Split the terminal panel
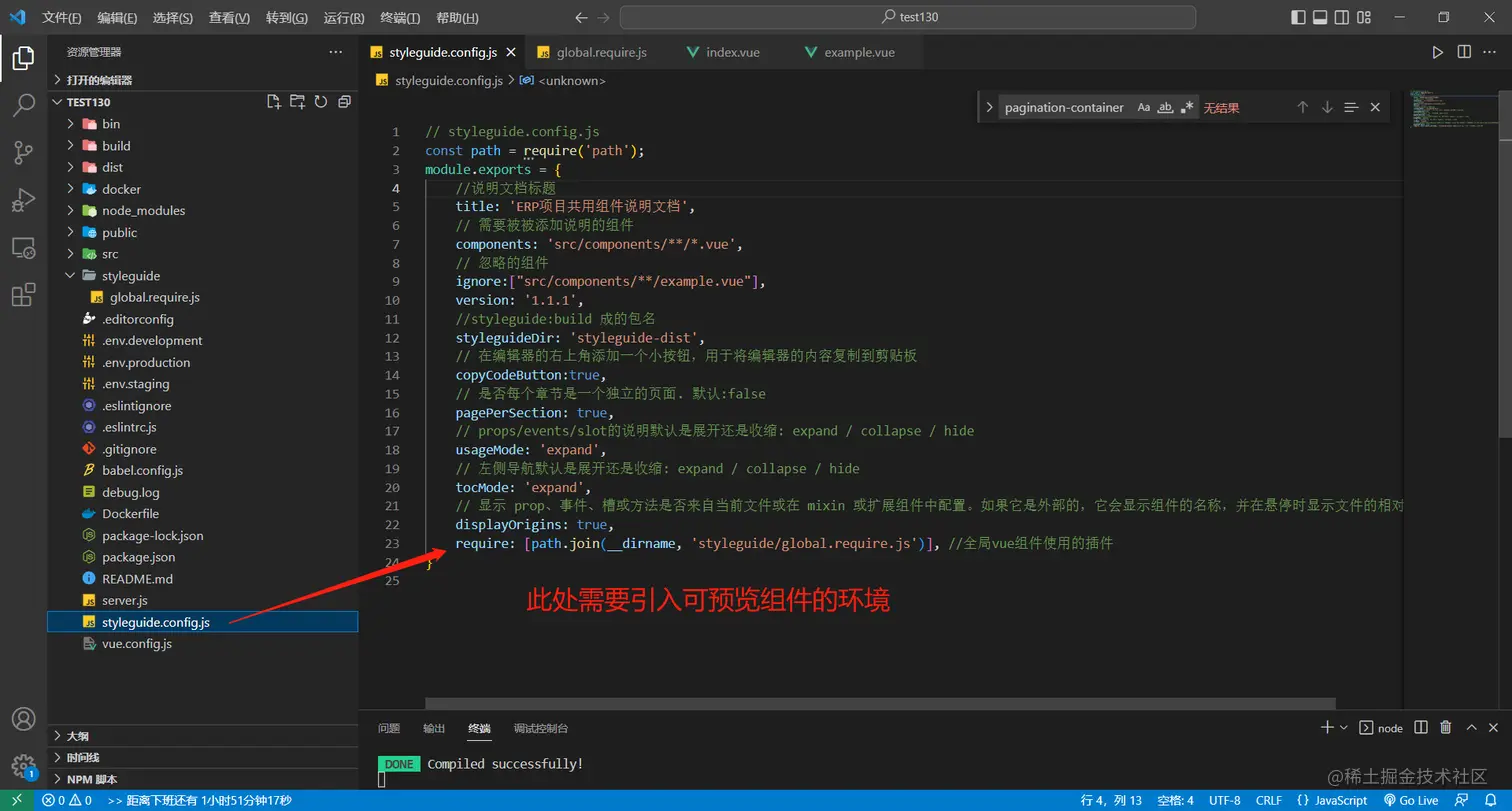Screen dimensions: 1512x811 (x=1421, y=728)
